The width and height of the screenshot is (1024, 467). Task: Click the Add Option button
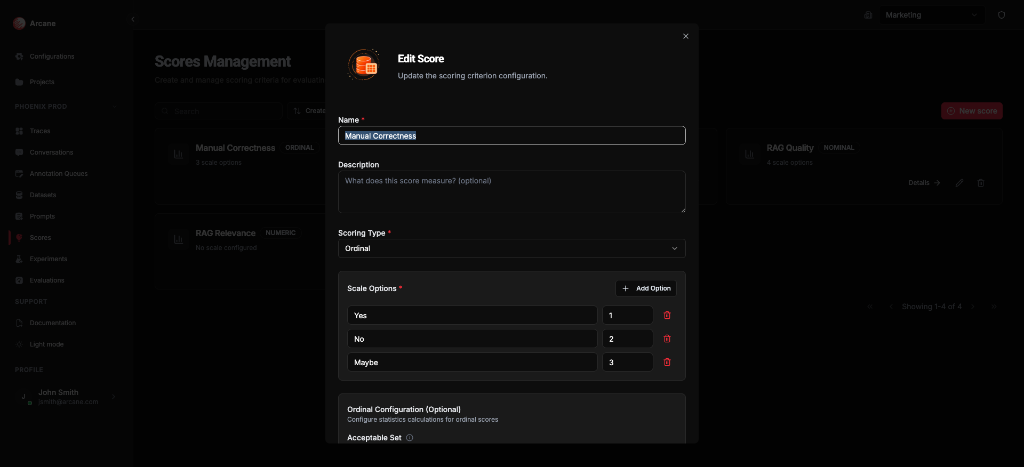646,288
